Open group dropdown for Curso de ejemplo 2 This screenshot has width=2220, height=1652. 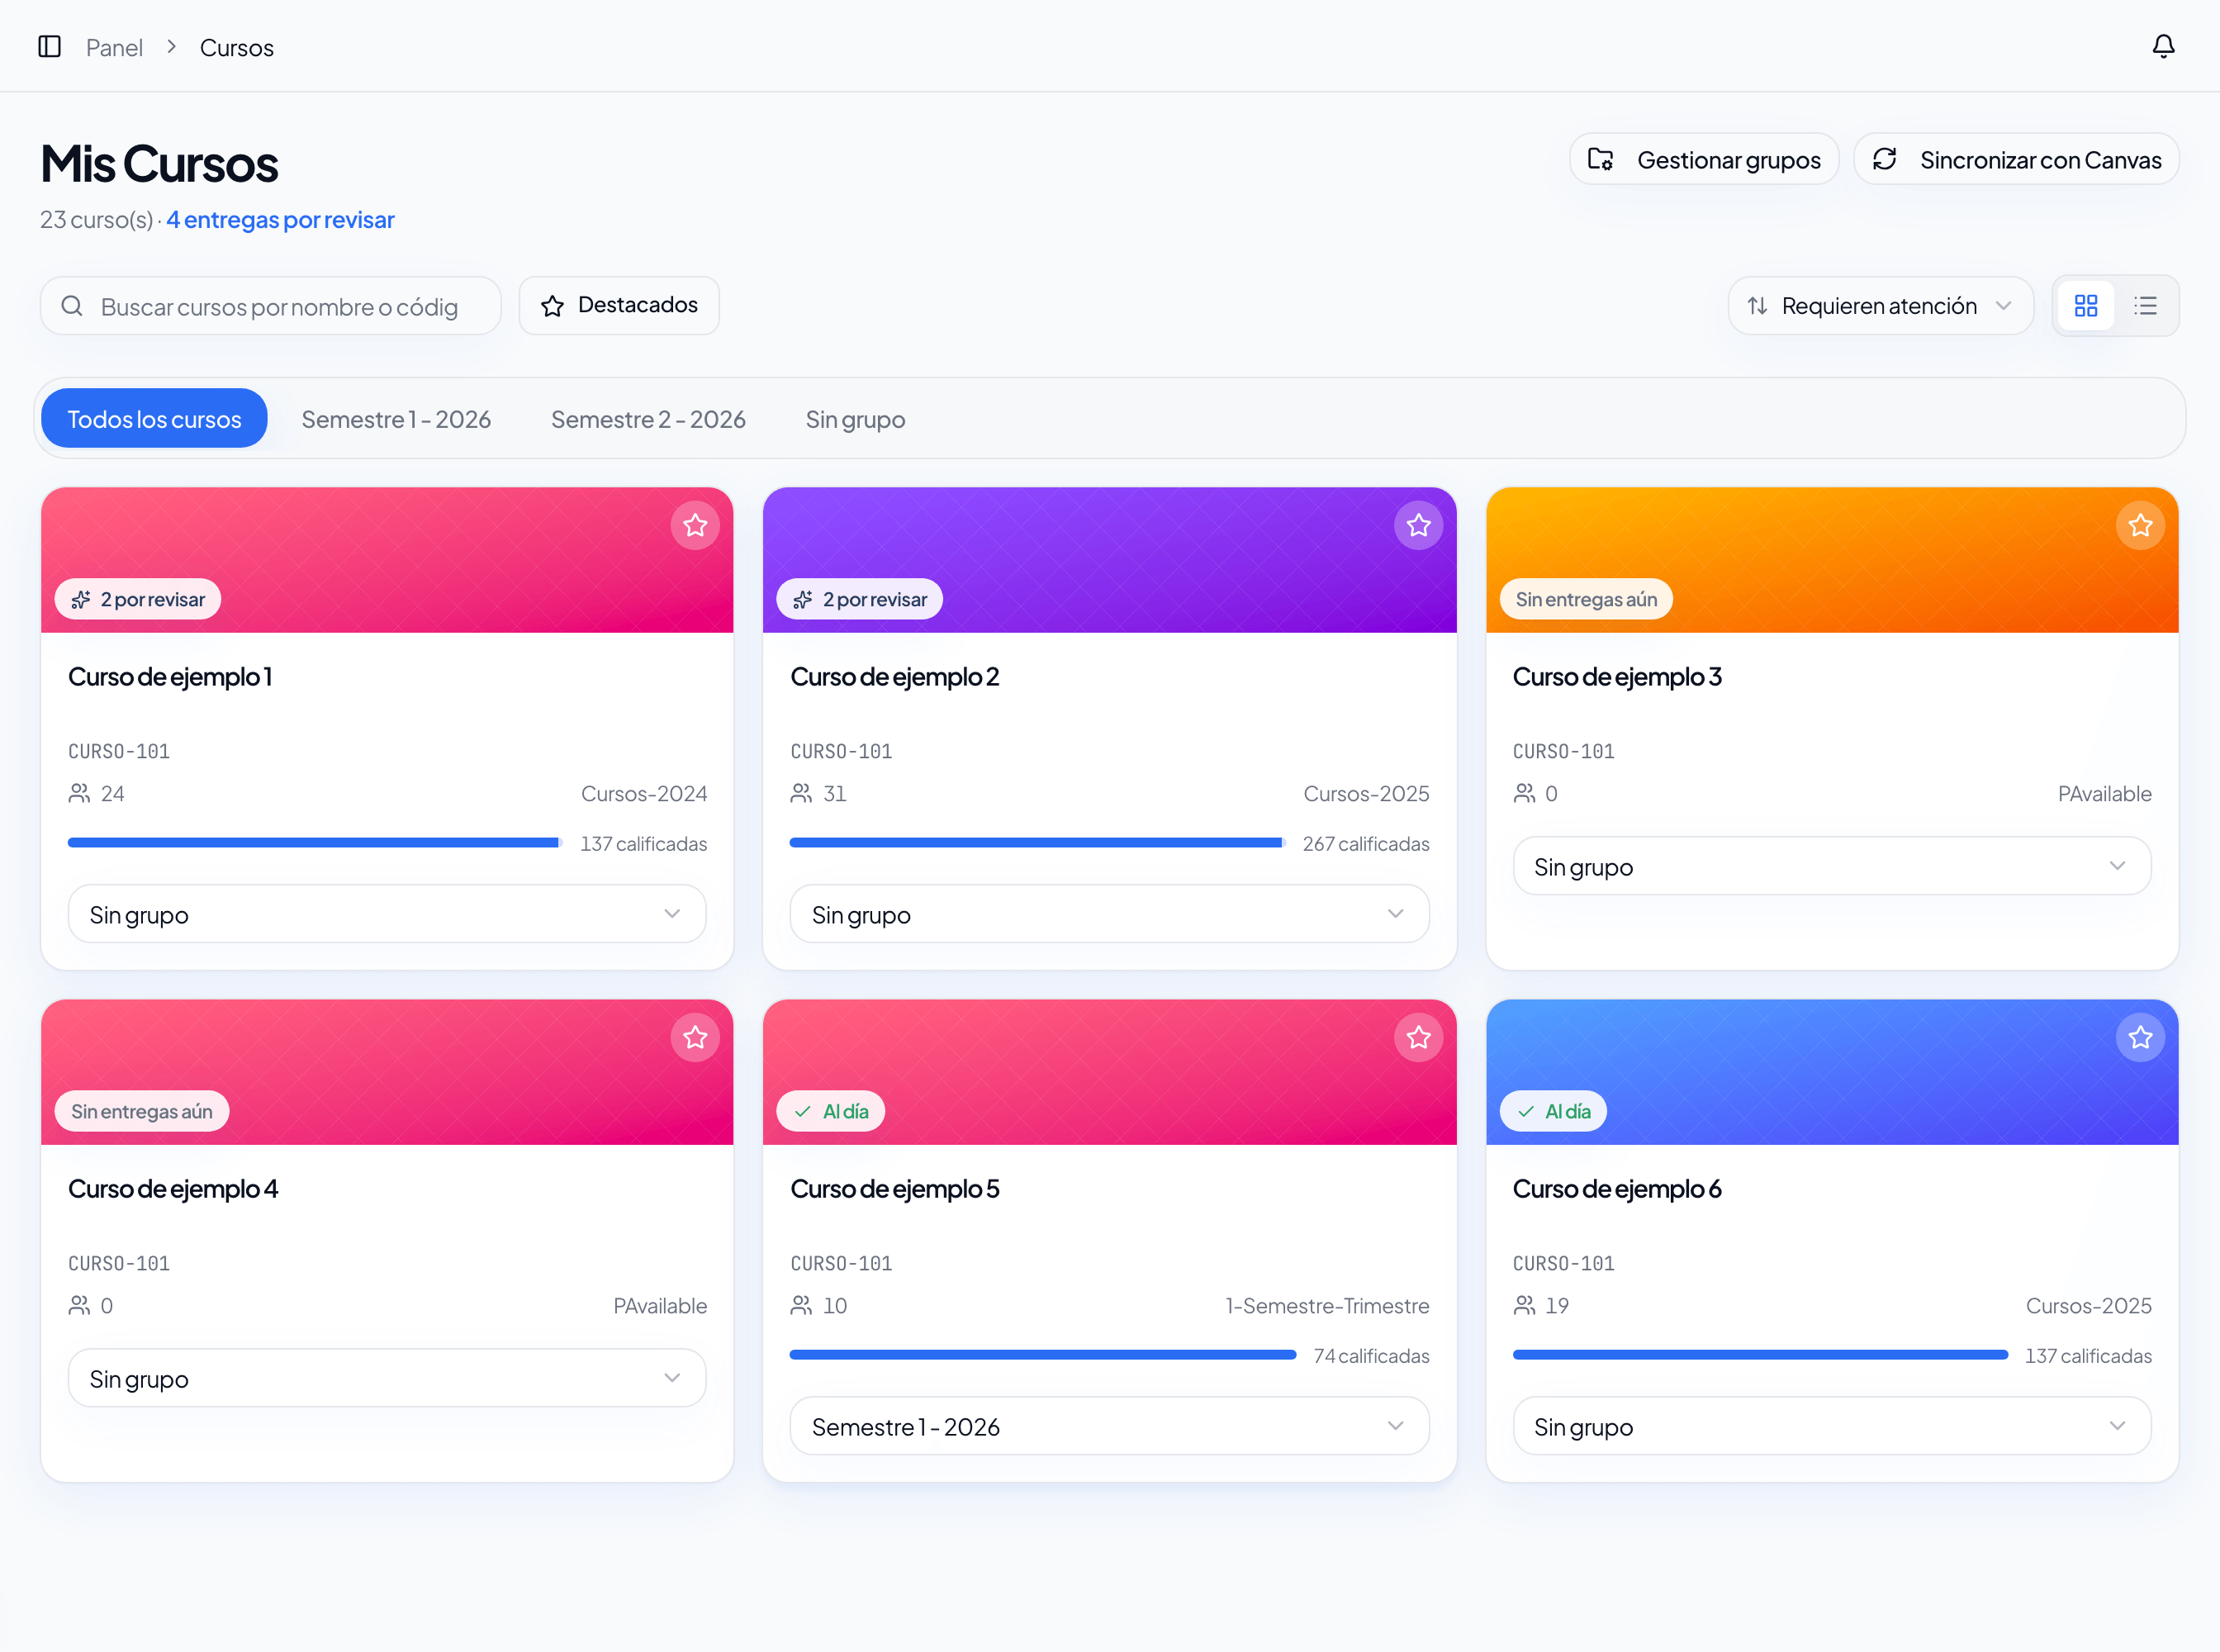(x=1109, y=914)
